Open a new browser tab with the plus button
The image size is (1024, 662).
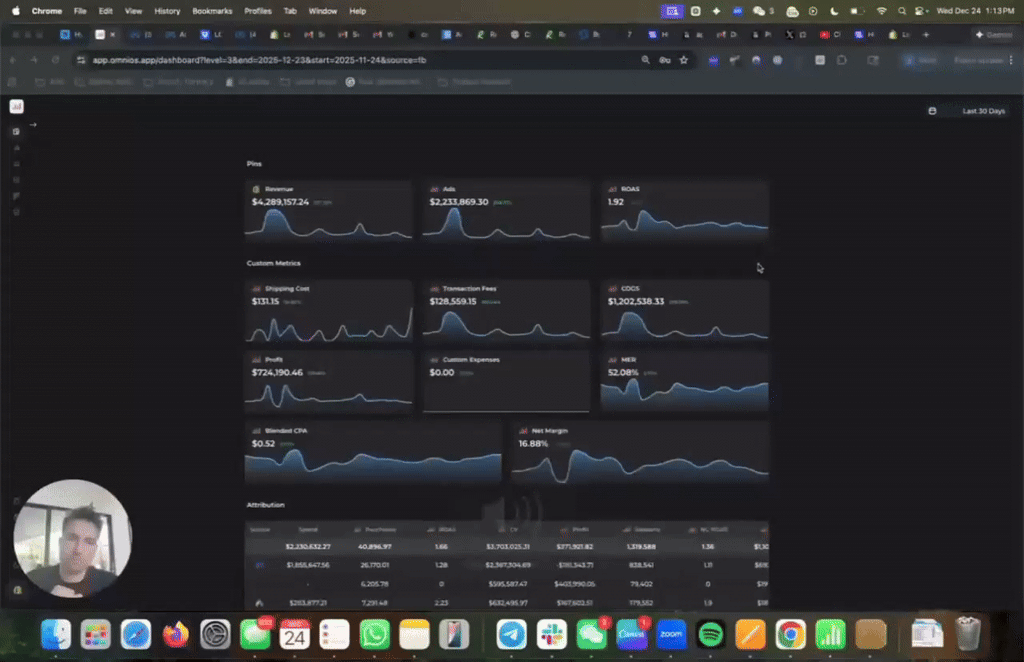coord(925,35)
